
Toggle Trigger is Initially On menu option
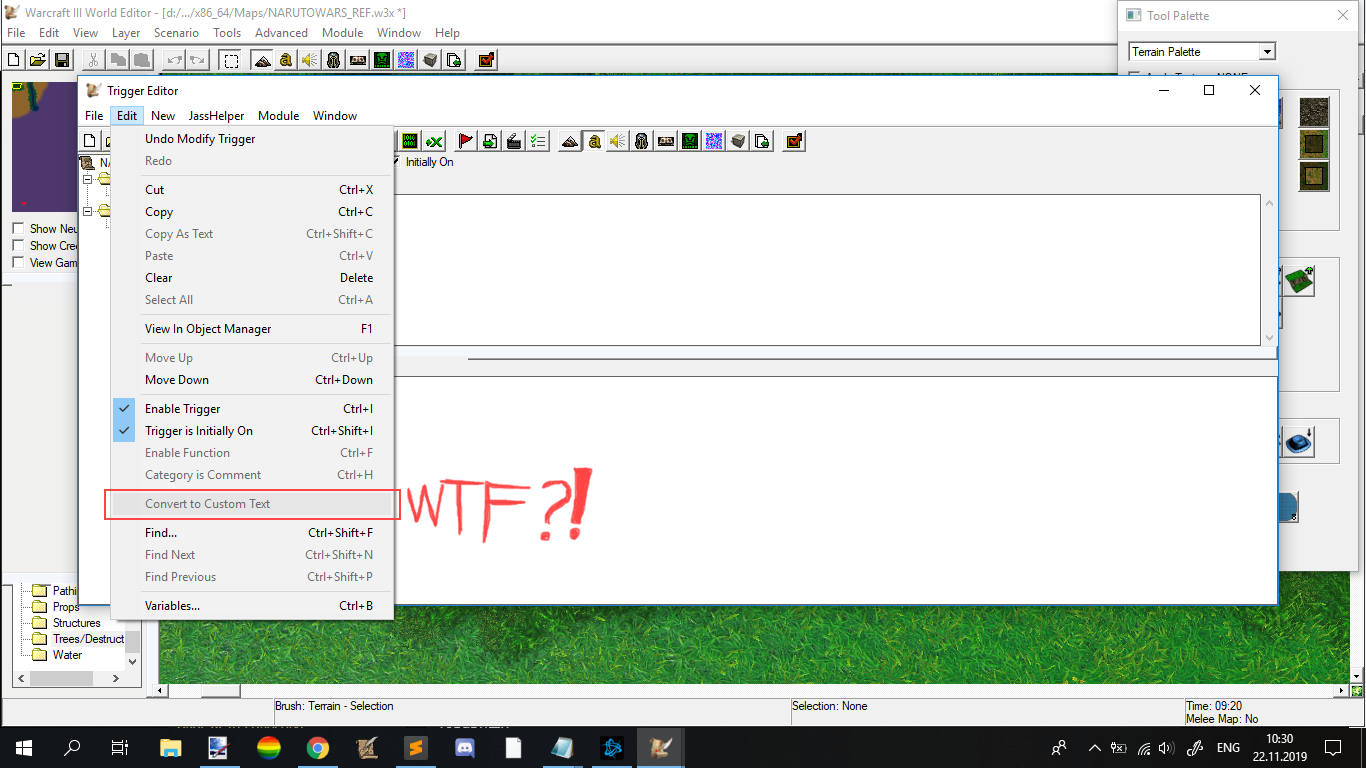[x=252, y=431]
